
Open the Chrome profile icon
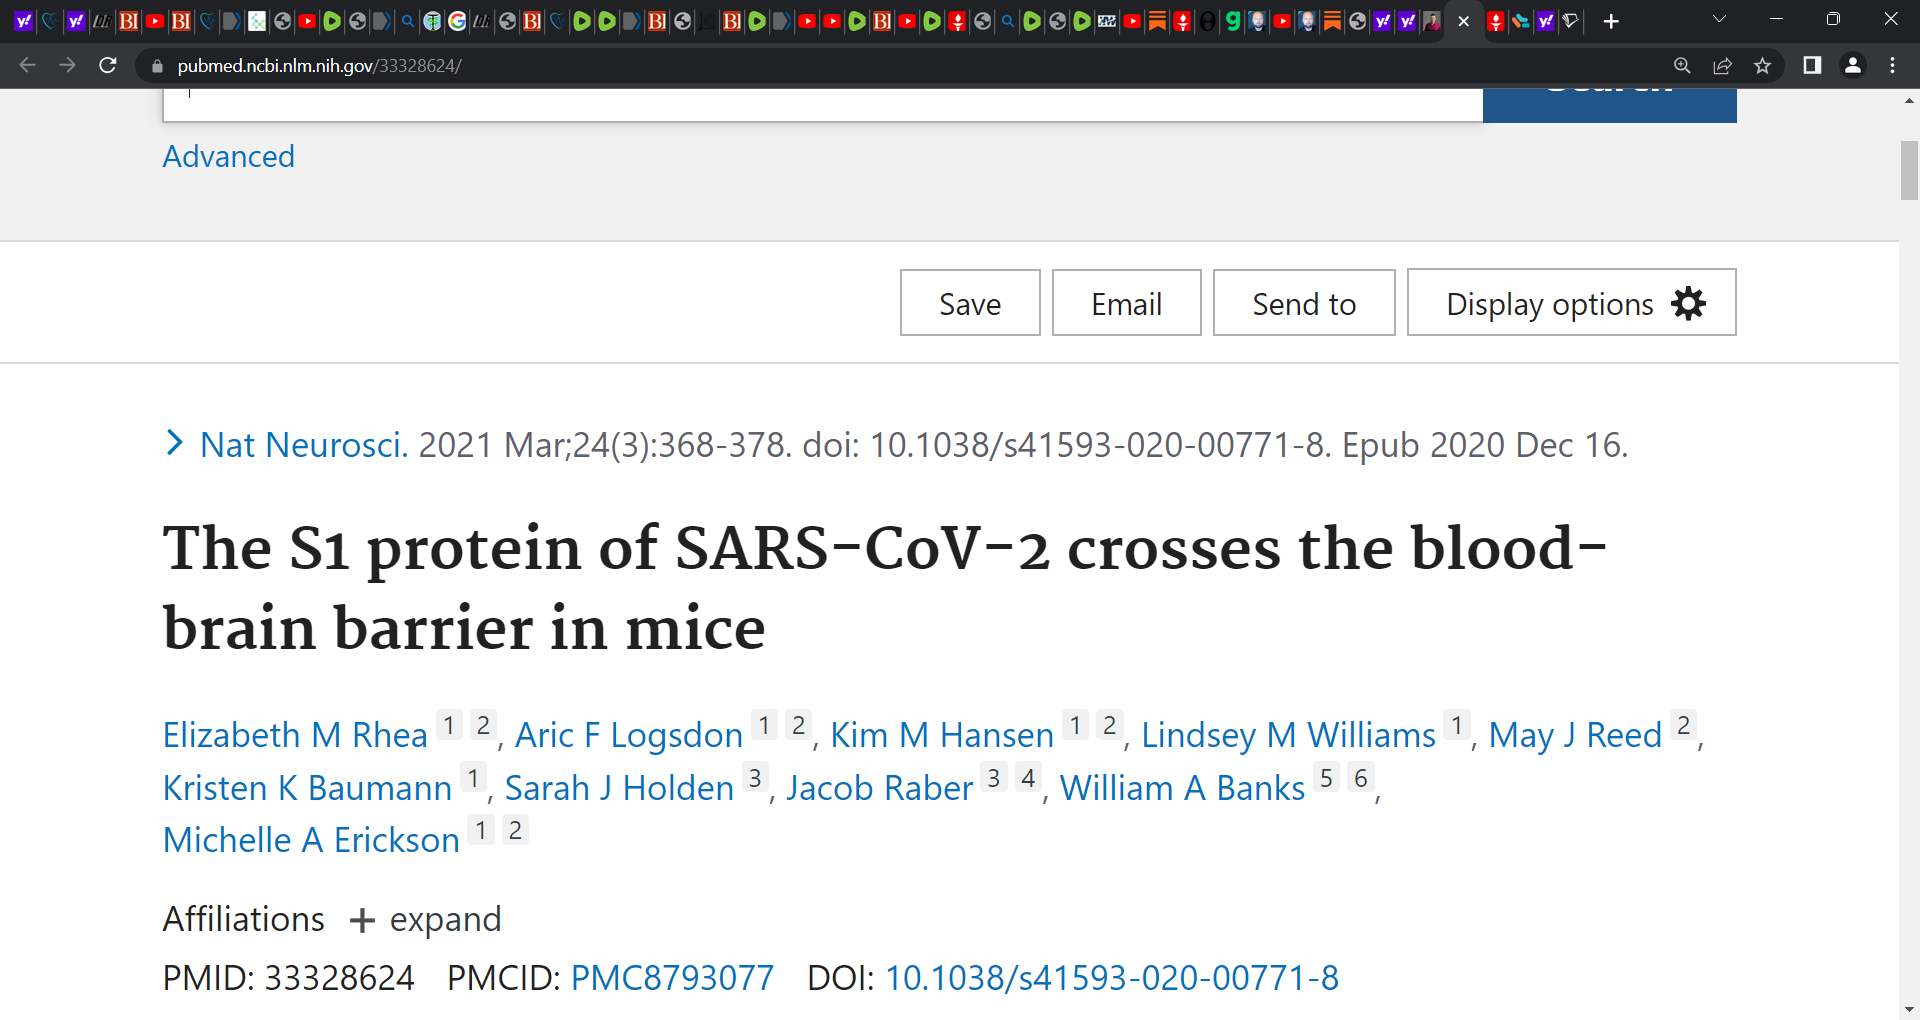(1852, 65)
